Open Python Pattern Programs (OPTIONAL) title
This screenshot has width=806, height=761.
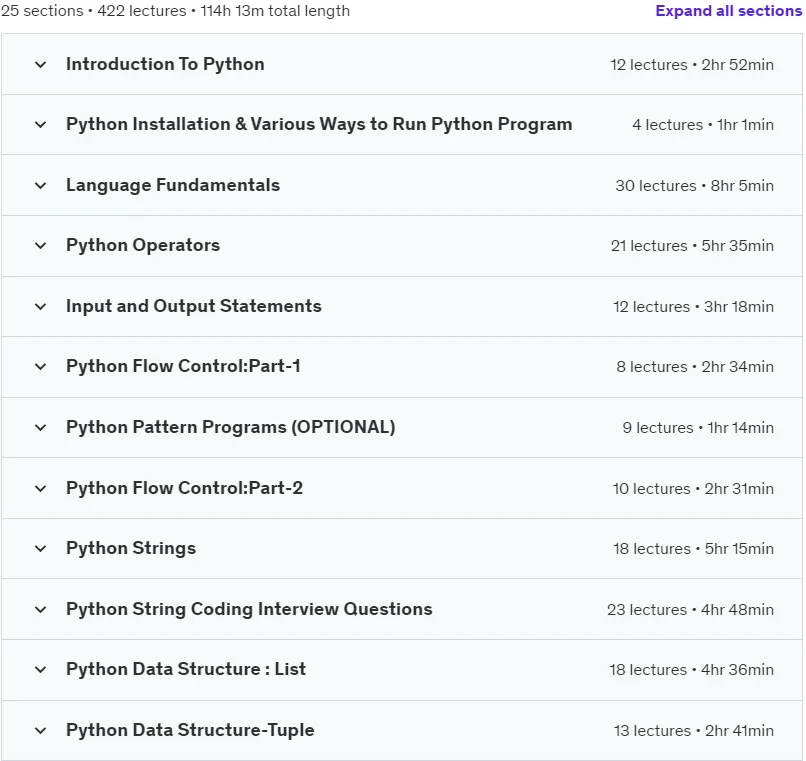coord(230,427)
